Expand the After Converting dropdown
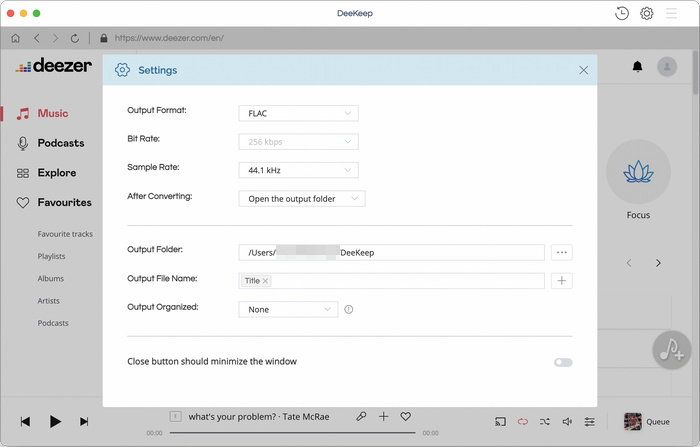Screen dimensions: 700x447 (x=302, y=199)
